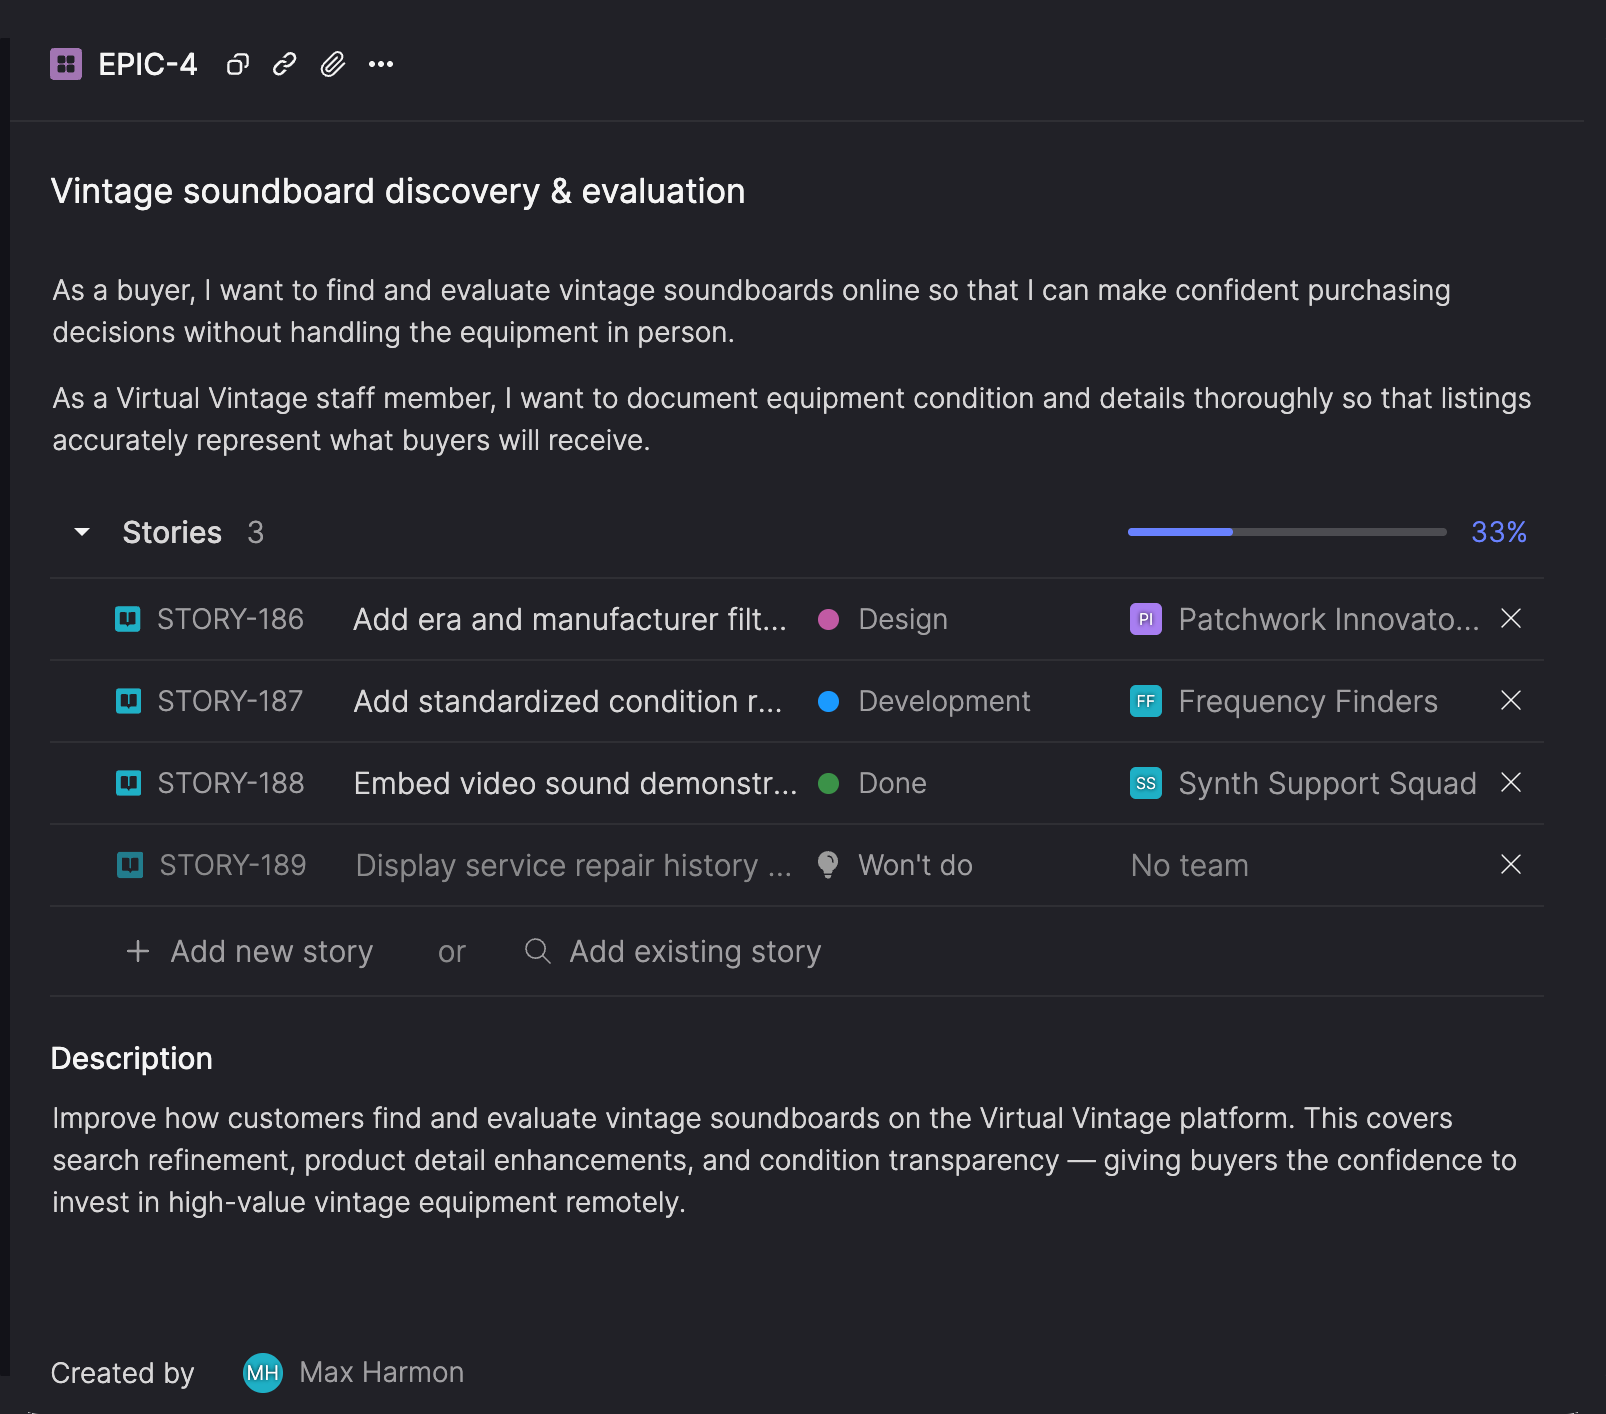Click the Max Harmon creator avatar

pos(263,1373)
